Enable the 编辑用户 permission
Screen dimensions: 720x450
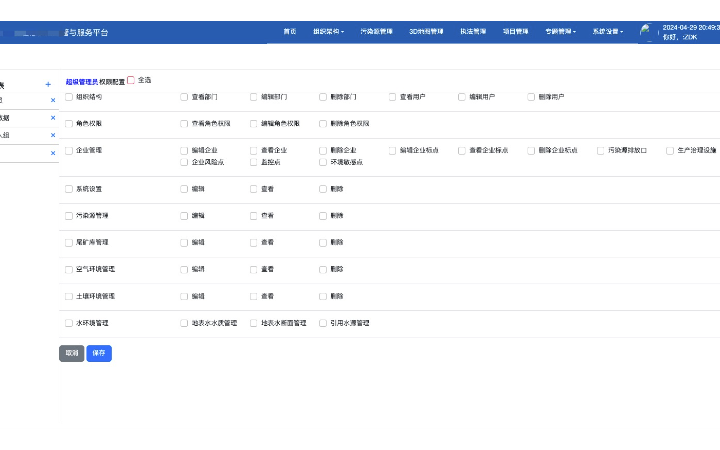click(x=462, y=97)
